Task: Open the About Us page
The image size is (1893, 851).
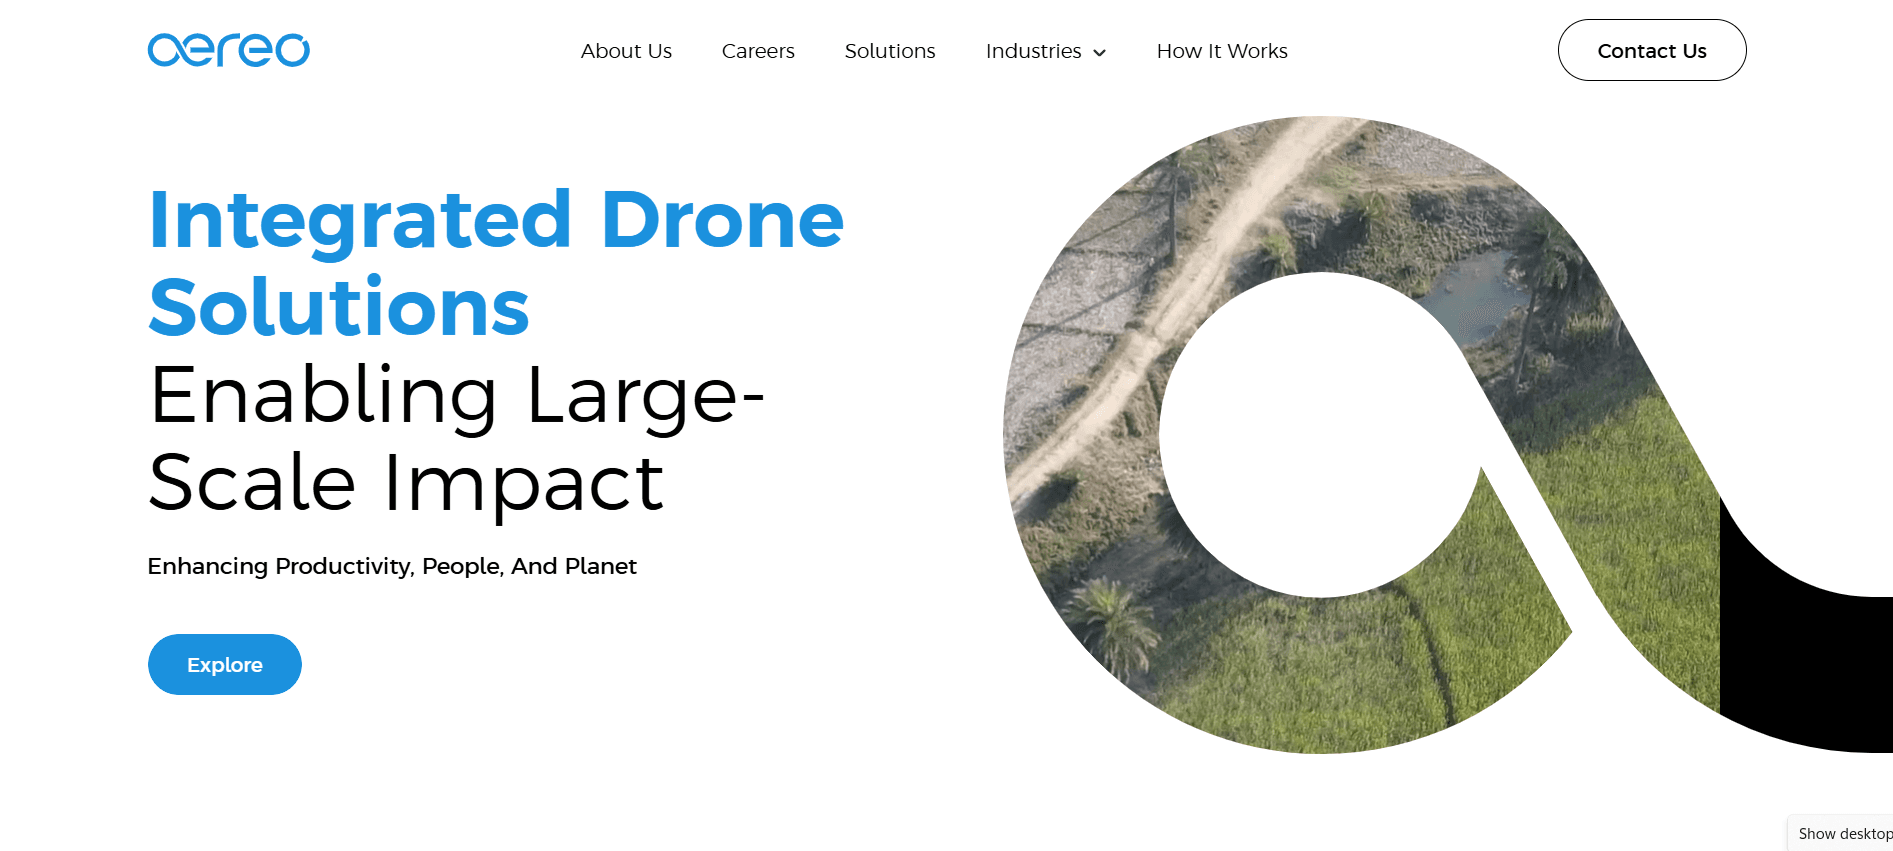Action: tap(626, 51)
